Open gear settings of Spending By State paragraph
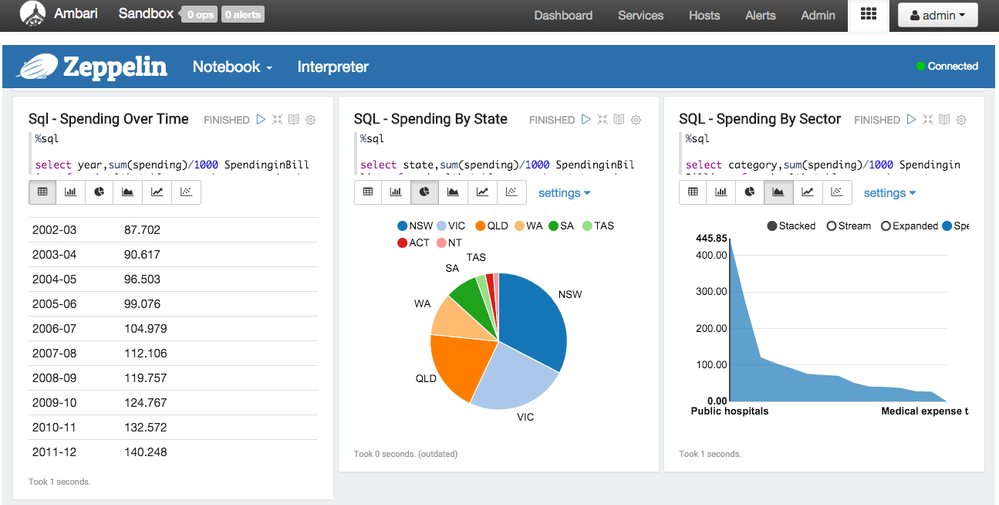This screenshot has height=505, width=999. [636, 119]
